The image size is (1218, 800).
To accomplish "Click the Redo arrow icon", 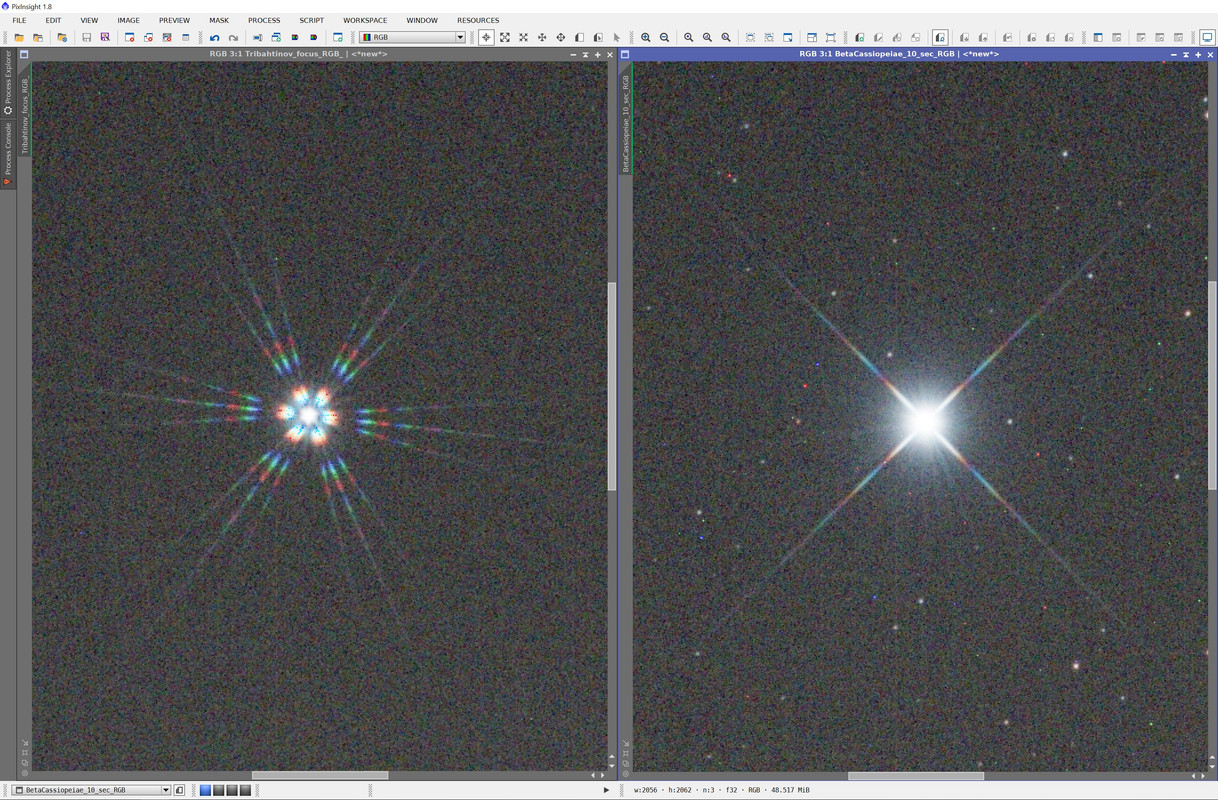I will (233, 37).
